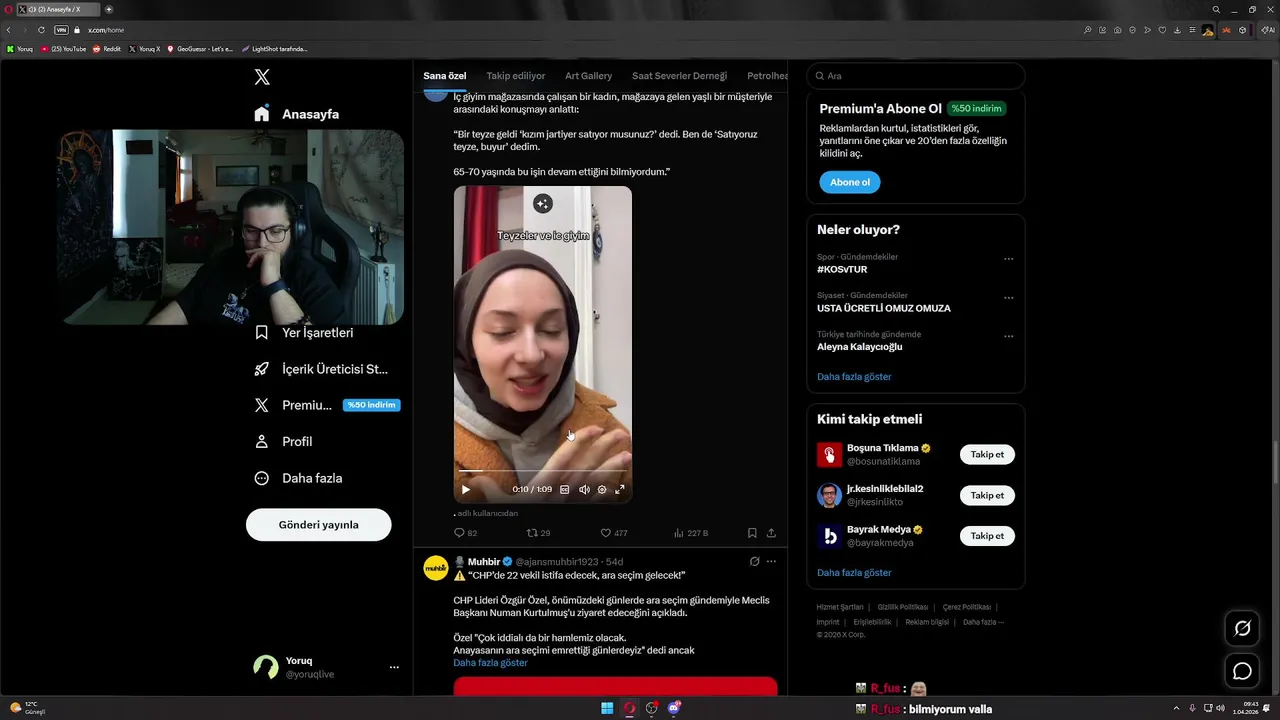Open the YouTube bookmark
Image resolution: width=1280 pixels, height=720 pixels.
(x=63, y=48)
